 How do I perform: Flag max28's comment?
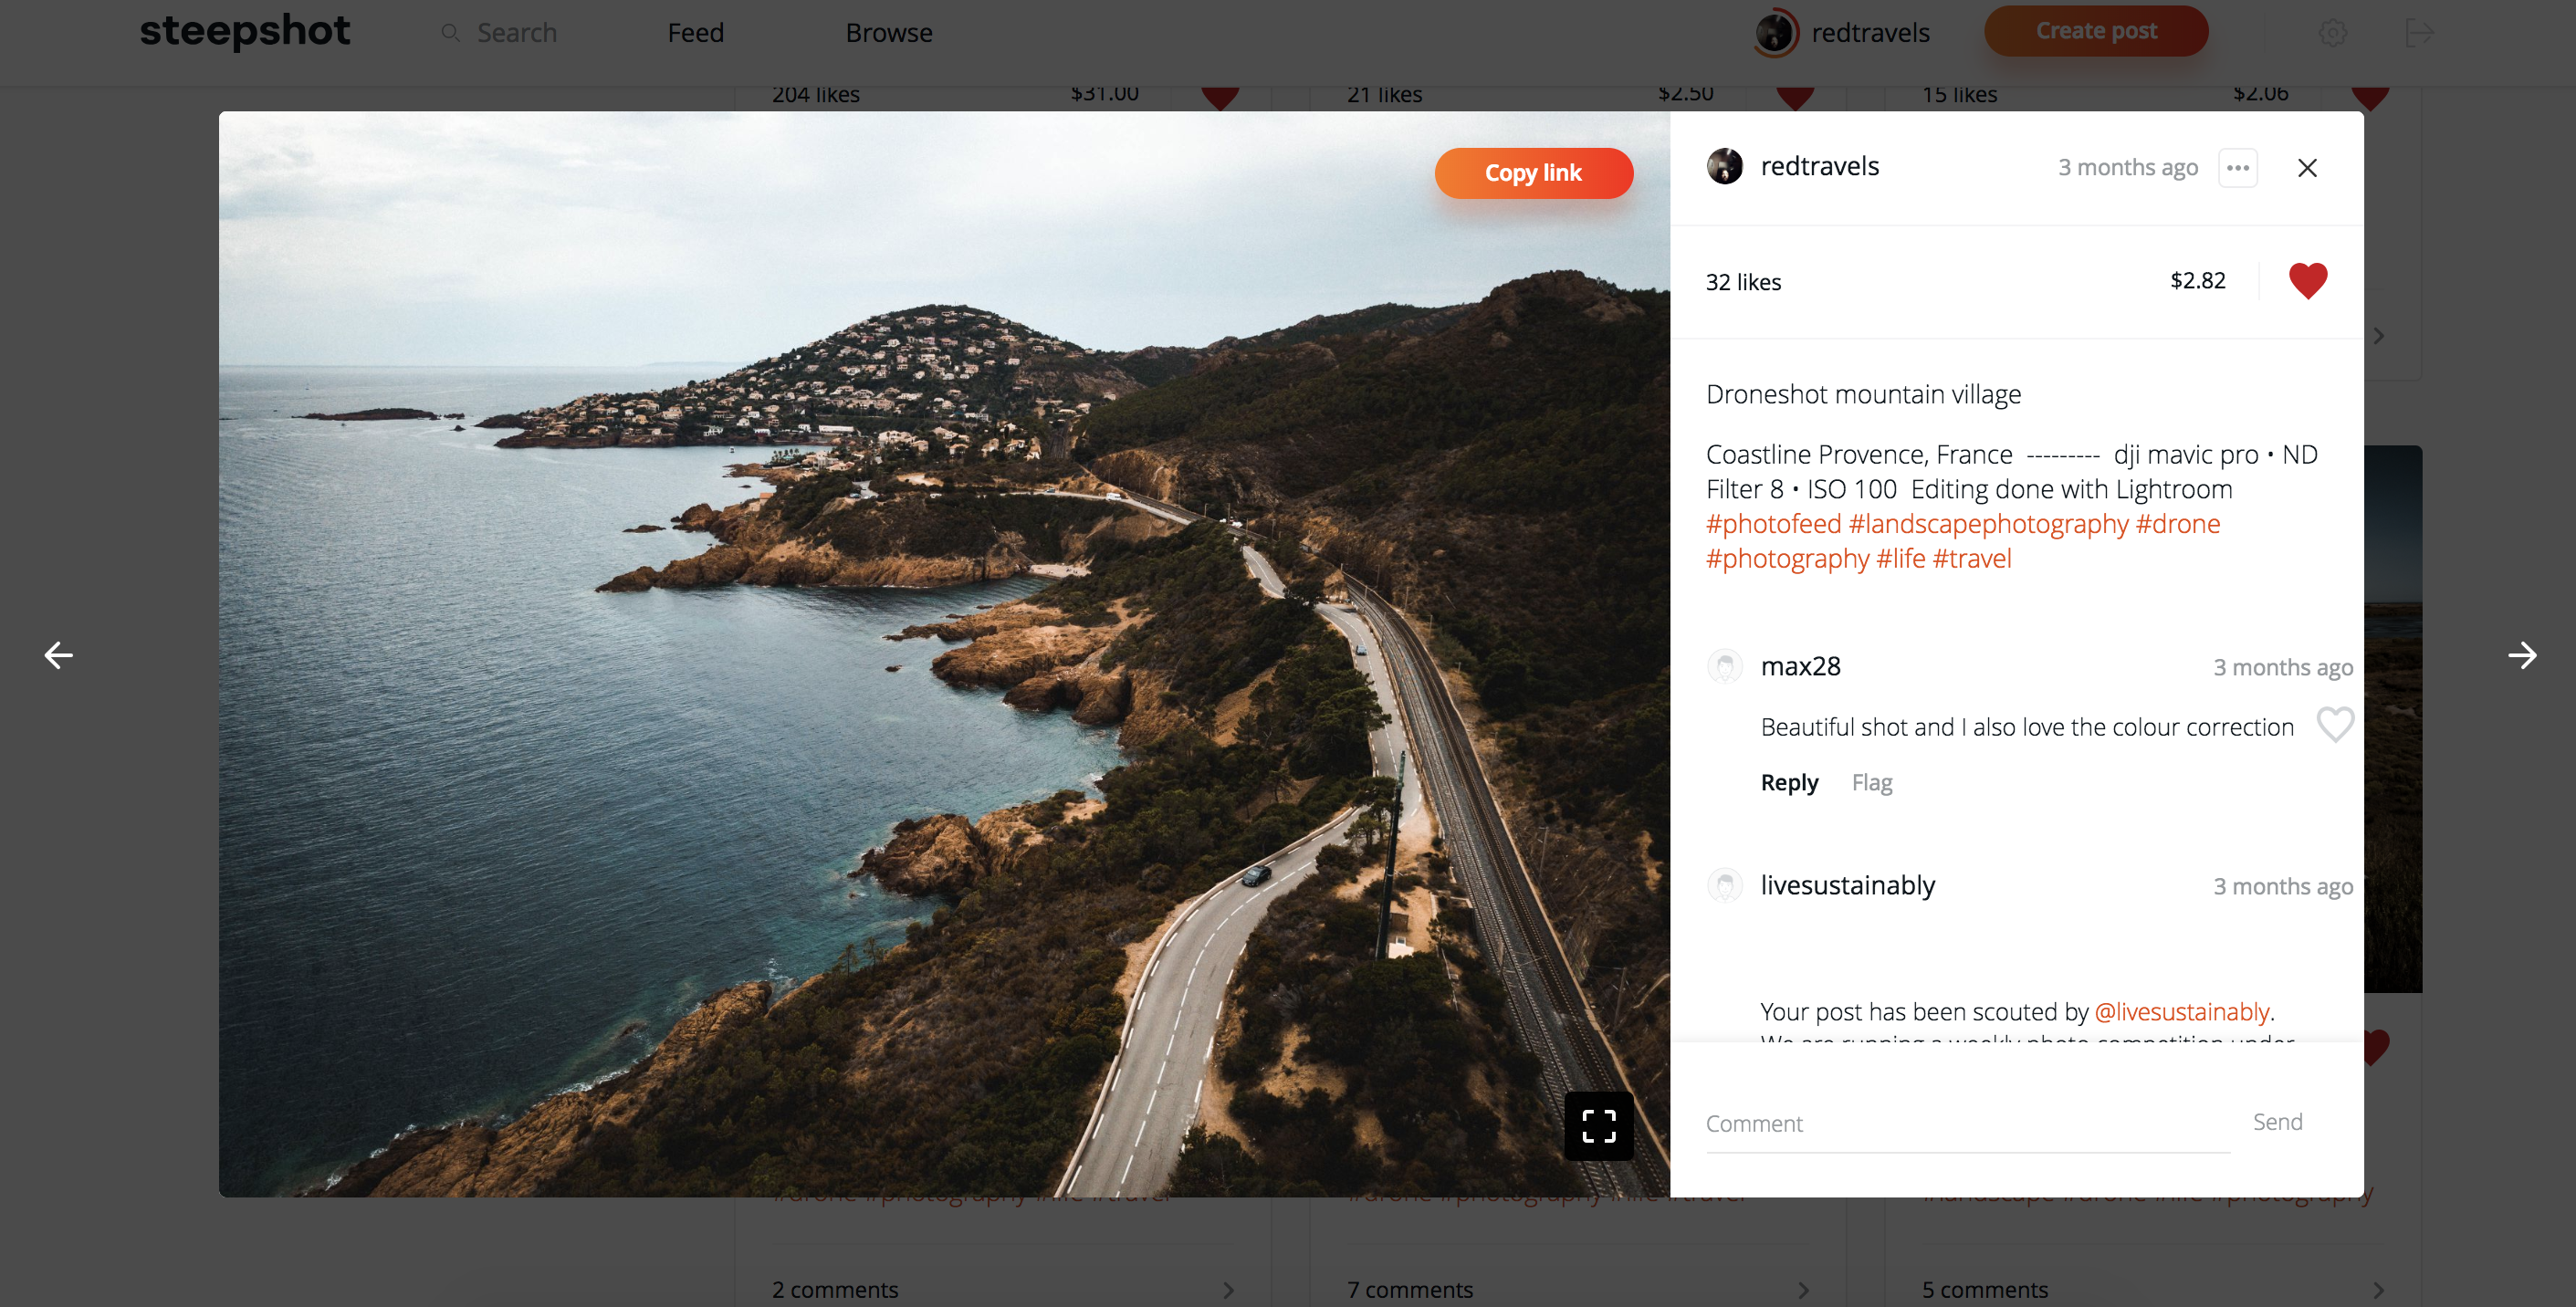(x=1872, y=782)
